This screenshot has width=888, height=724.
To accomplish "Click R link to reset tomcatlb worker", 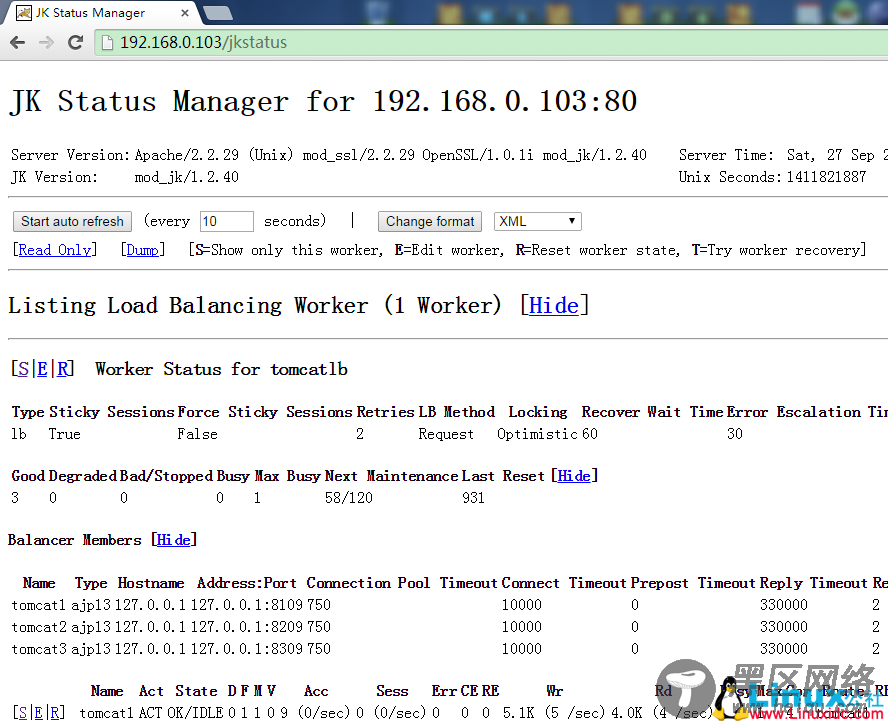I will click(x=63, y=369).
